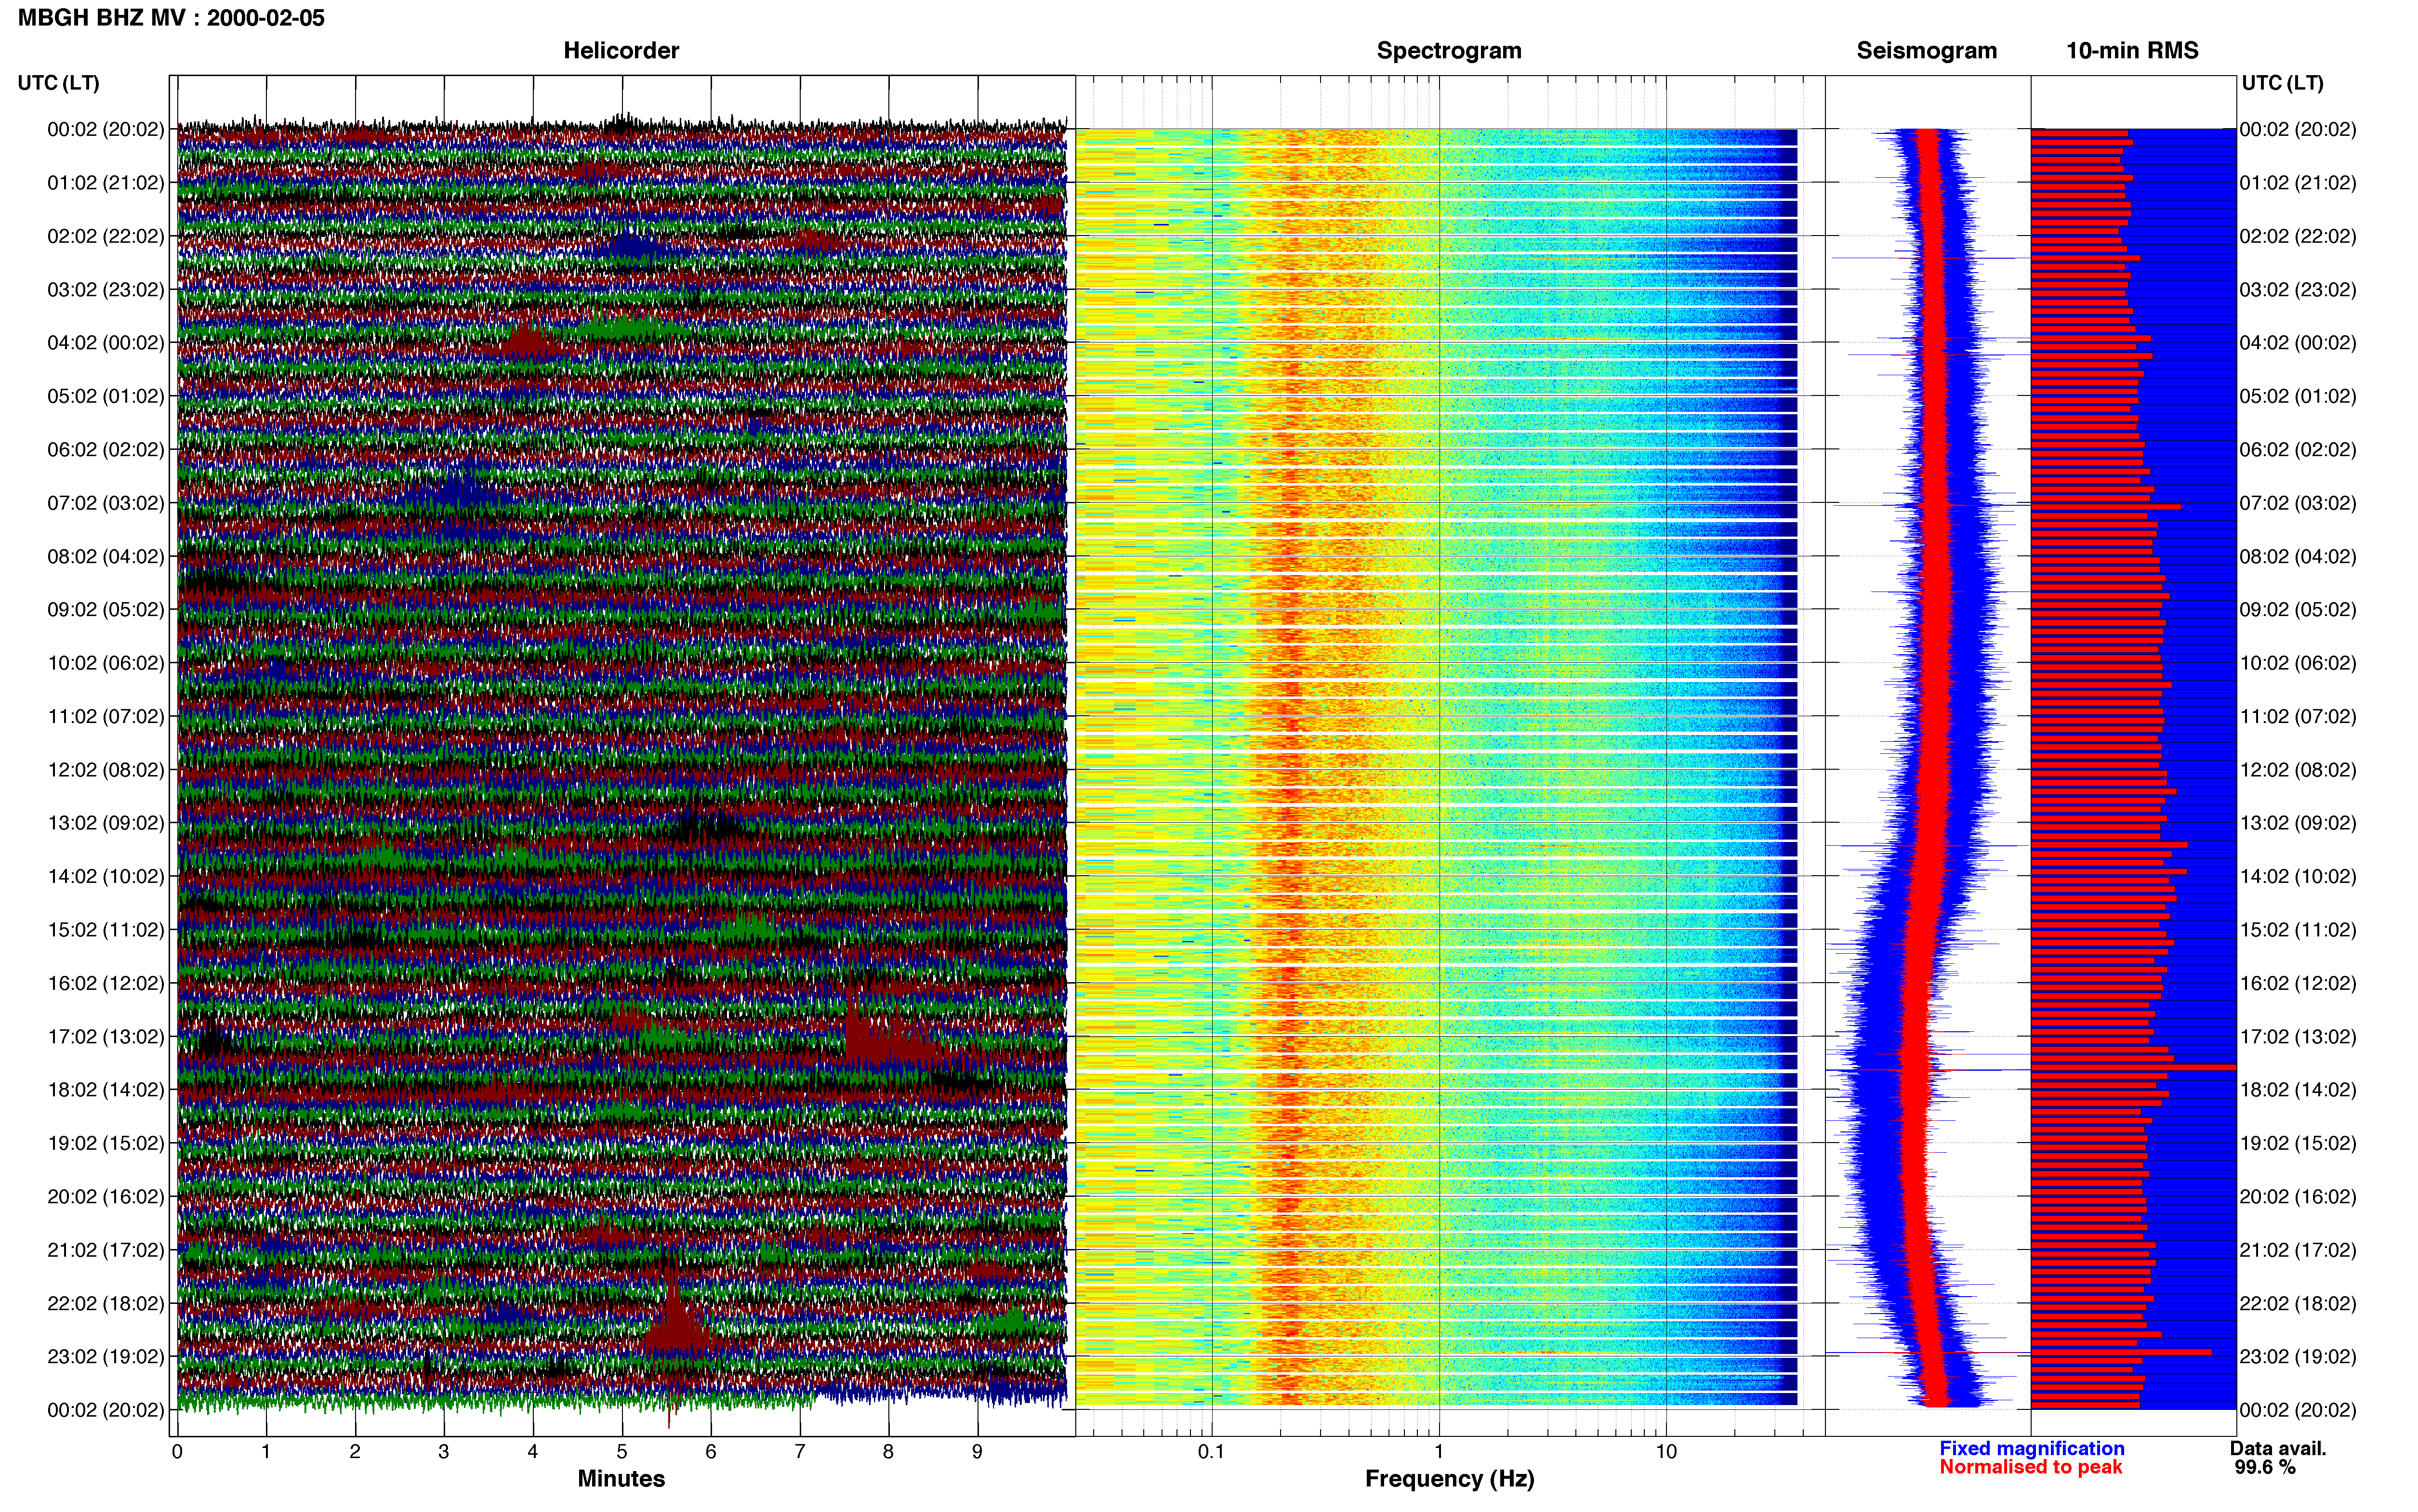The height and width of the screenshot is (1512, 2418).
Task: Click Helicorder time label 09:02 (05:02)
Action: pyautogui.click(x=106, y=610)
